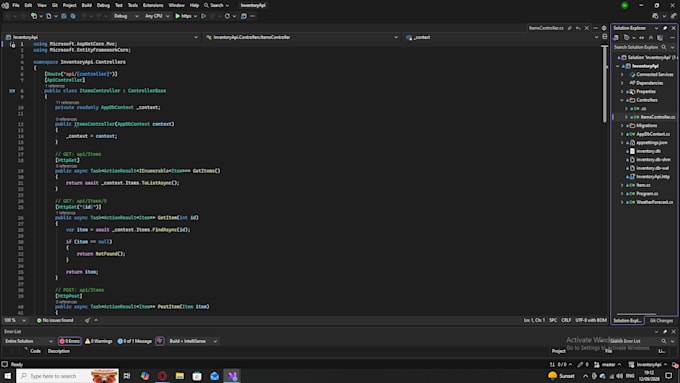The height and width of the screenshot is (383, 680).
Task: Click the code cleanup broom icon
Action: 87,321
